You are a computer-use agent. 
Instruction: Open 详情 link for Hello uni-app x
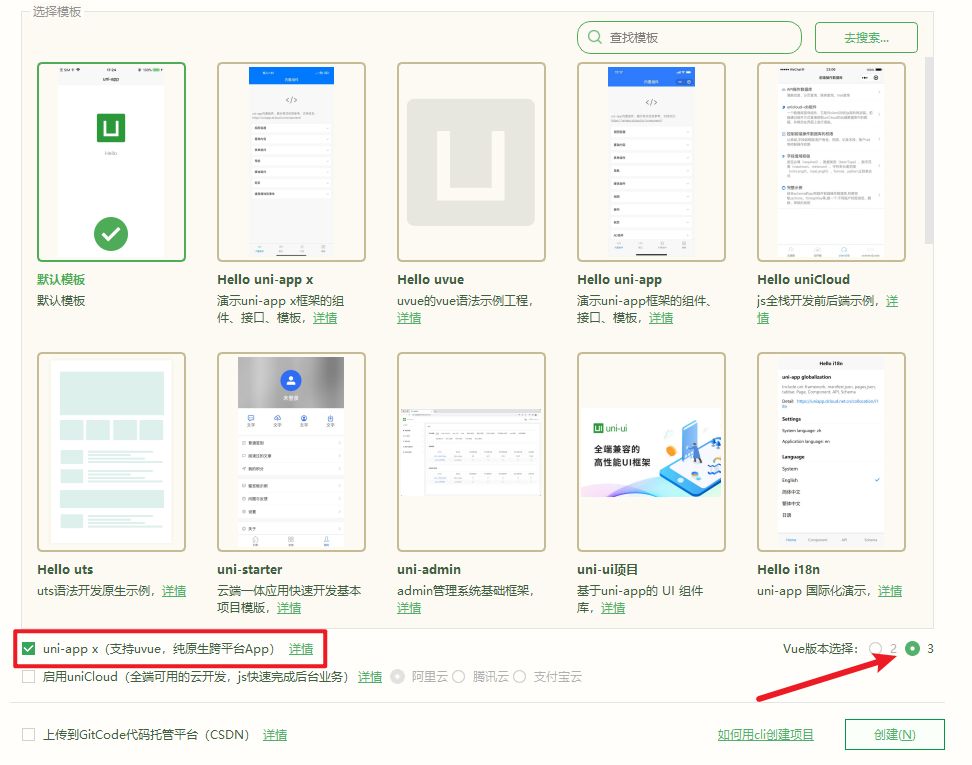tap(325, 318)
